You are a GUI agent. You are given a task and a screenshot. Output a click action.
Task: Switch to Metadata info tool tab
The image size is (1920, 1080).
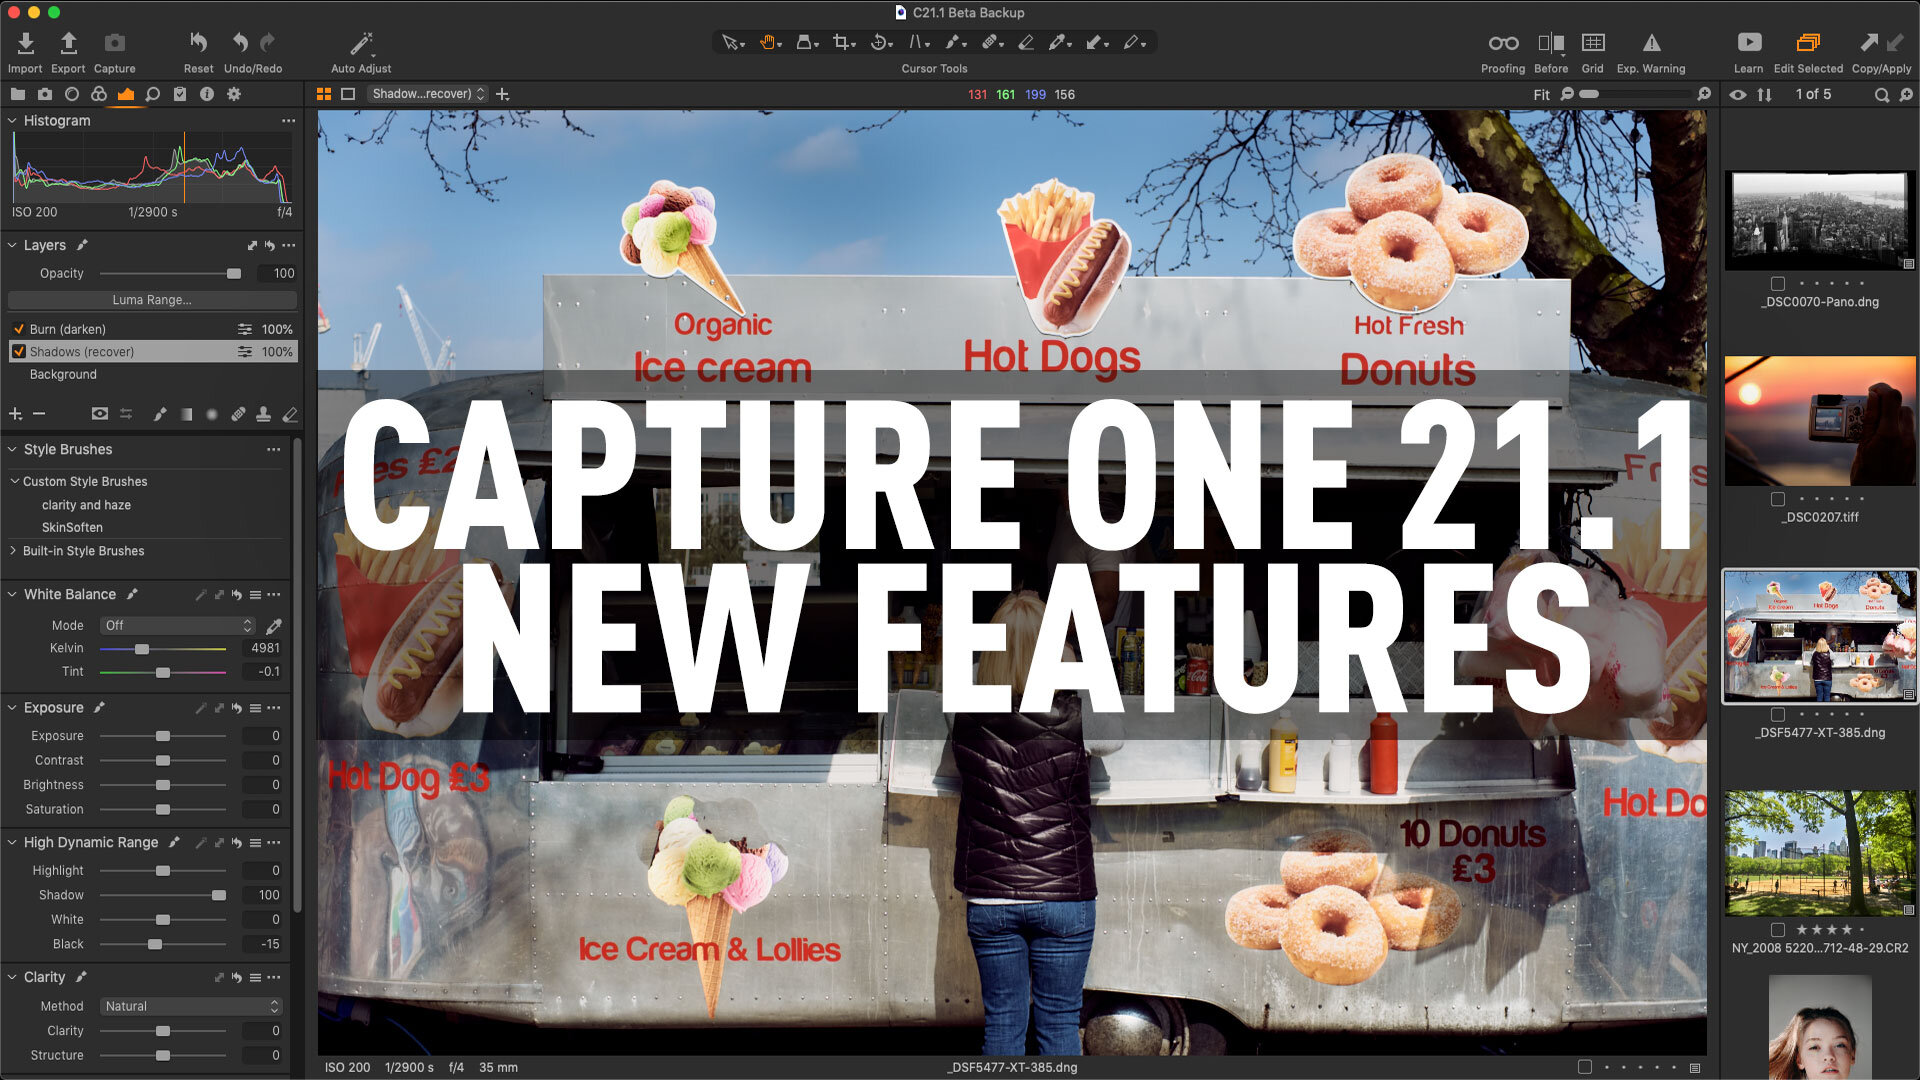click(207, 94)
